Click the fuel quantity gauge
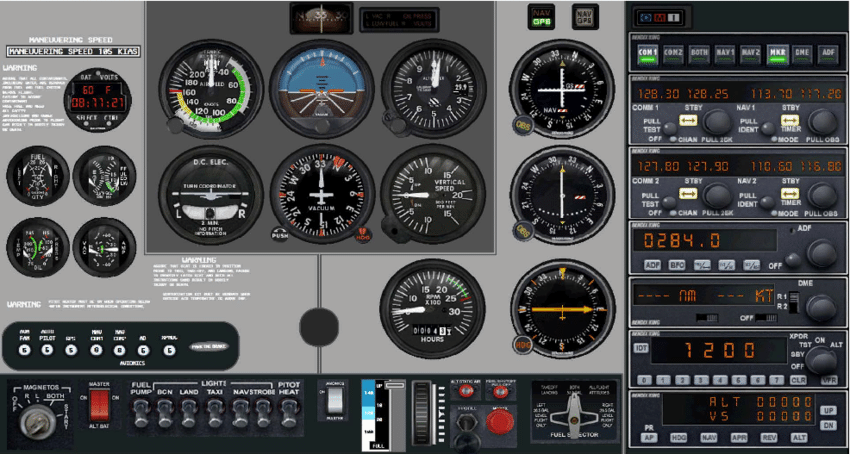This screenshot has width=850, height=454. point(38,176)
